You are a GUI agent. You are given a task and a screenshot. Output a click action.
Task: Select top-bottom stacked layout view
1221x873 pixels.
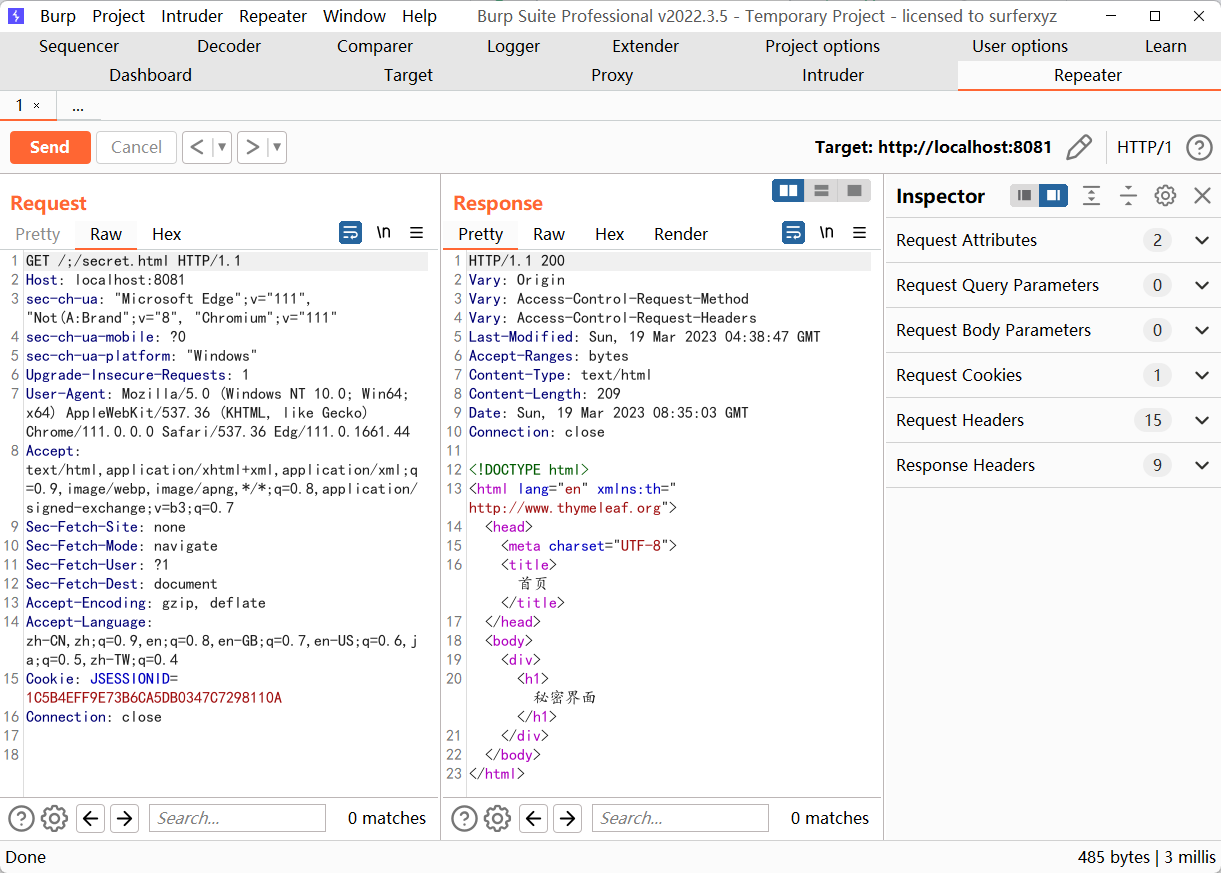point(821,190)
